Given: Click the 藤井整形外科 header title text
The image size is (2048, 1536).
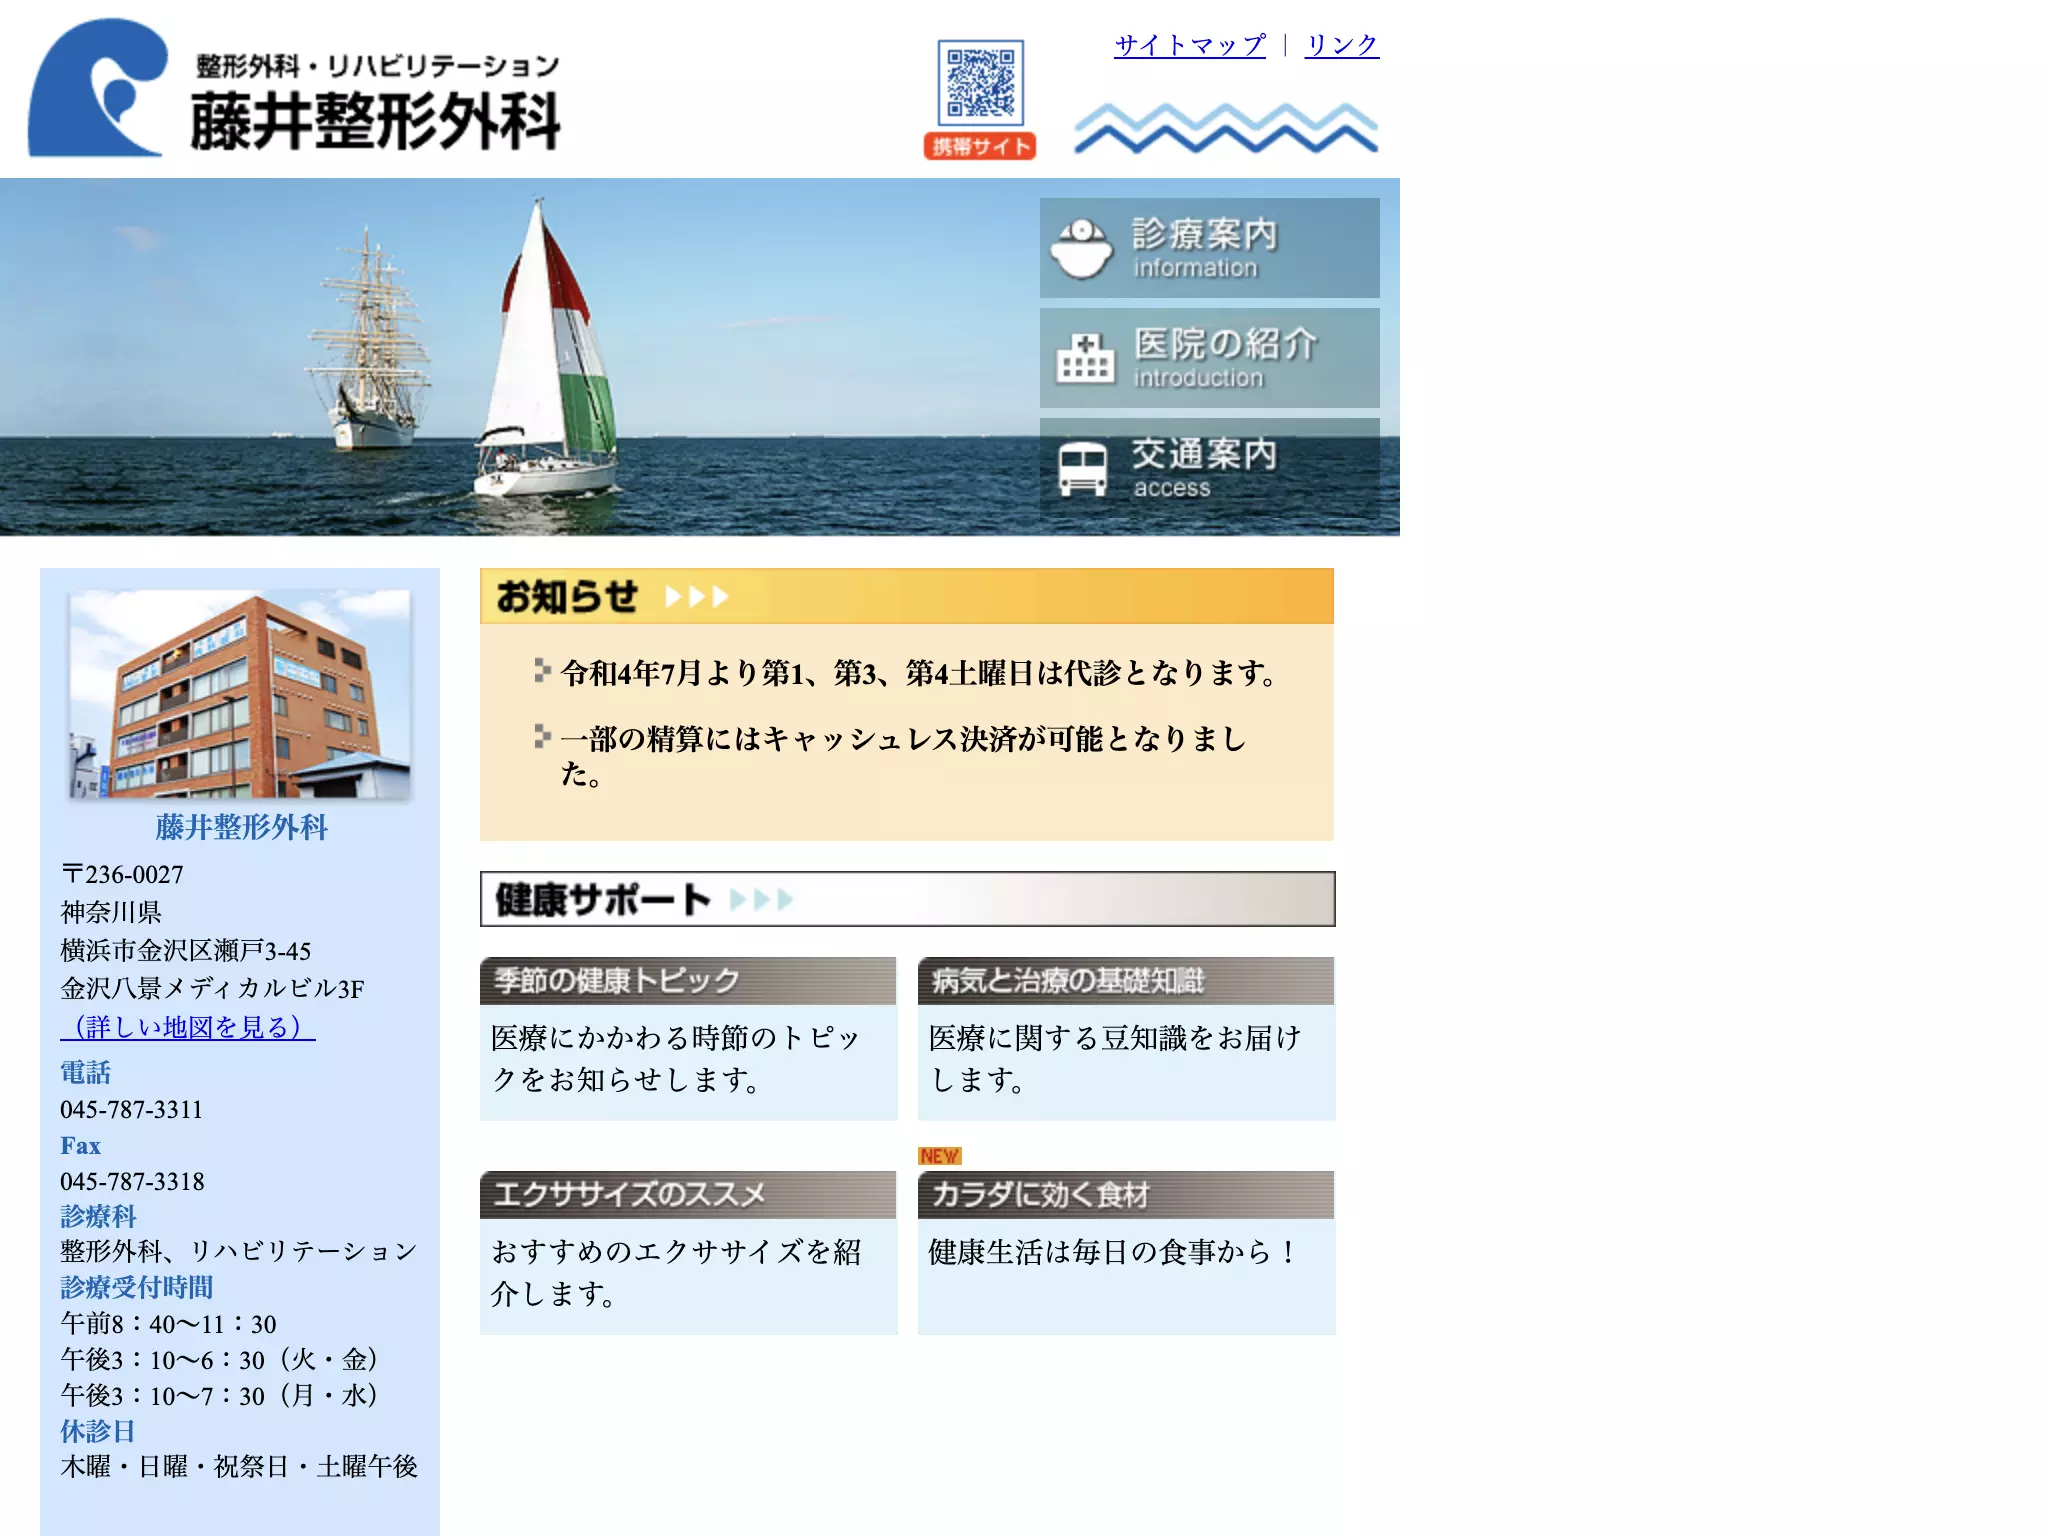Looking at the screenshot, I should (376, 121).
